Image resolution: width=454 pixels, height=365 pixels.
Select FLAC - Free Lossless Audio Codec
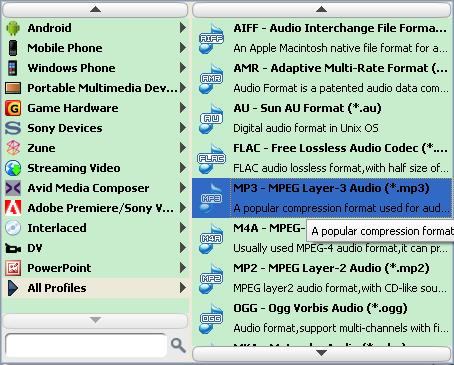322,158
